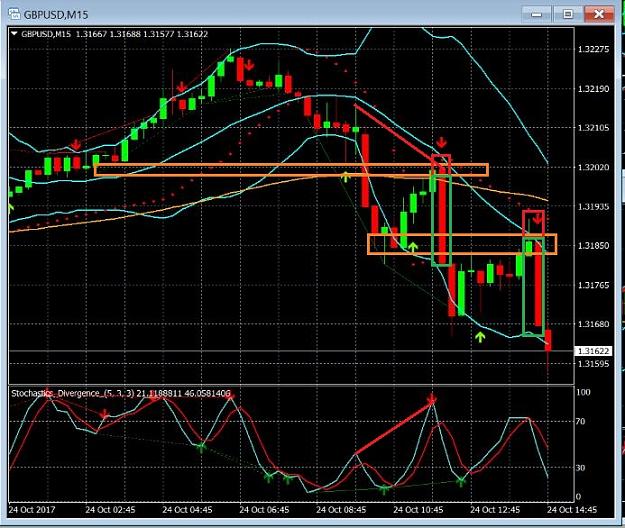Click price axis level 1.32105
The width and height of the screenshot is (625, 528).
tap(594, 128)
